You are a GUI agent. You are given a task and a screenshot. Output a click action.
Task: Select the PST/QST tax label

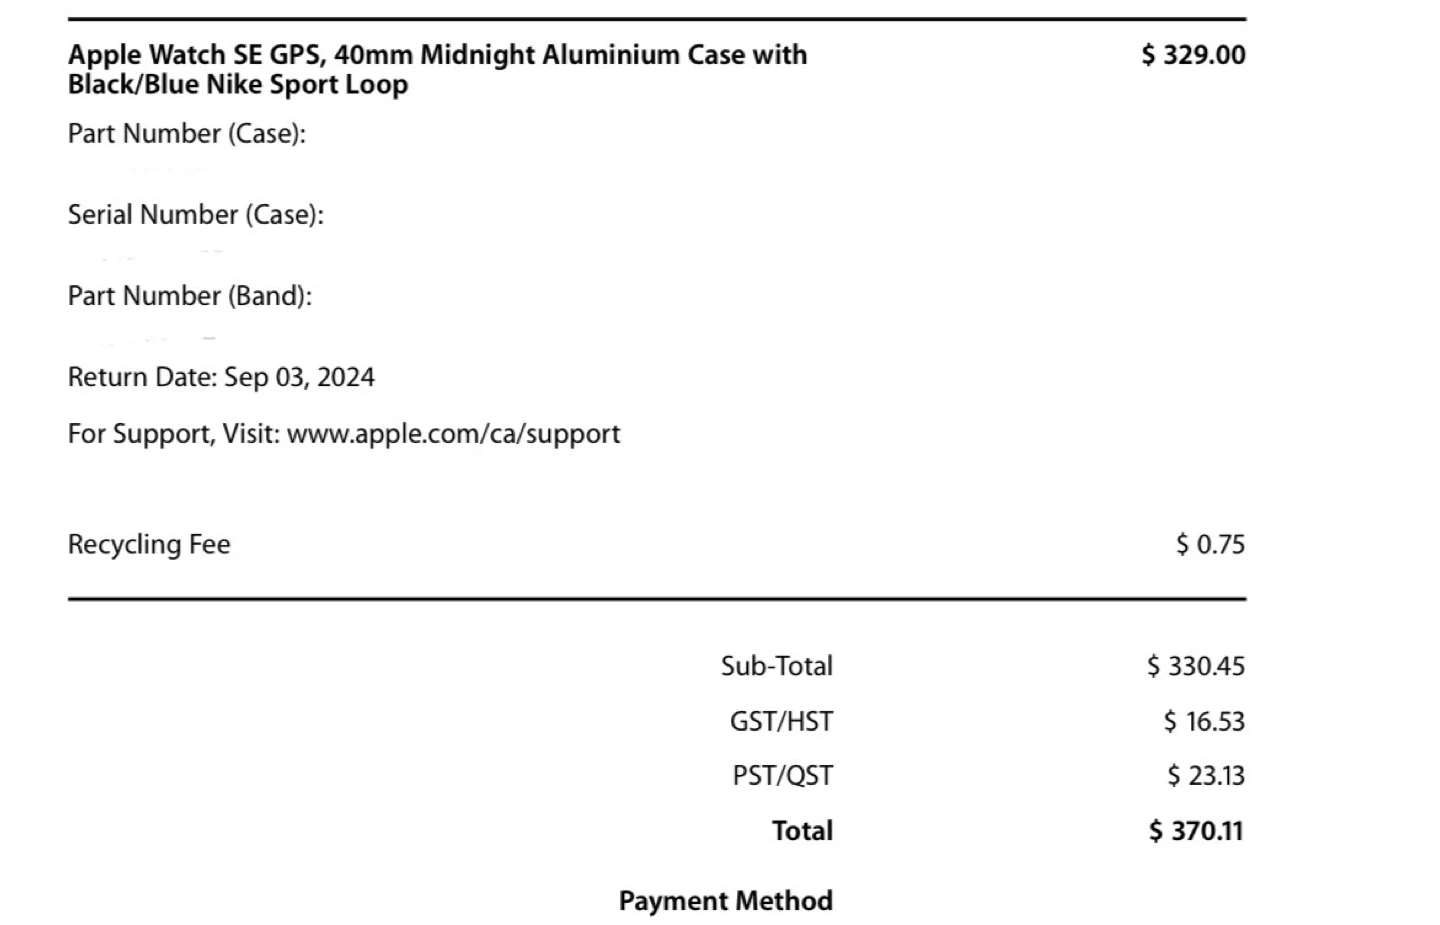click(x=783, y=776)
